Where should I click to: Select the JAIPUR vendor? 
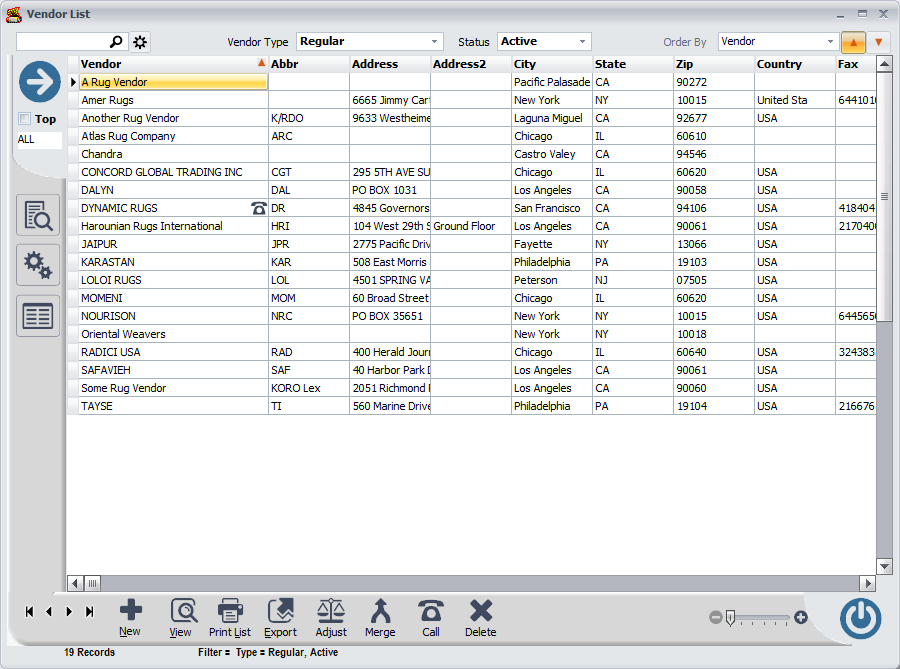tap(173, 244)
